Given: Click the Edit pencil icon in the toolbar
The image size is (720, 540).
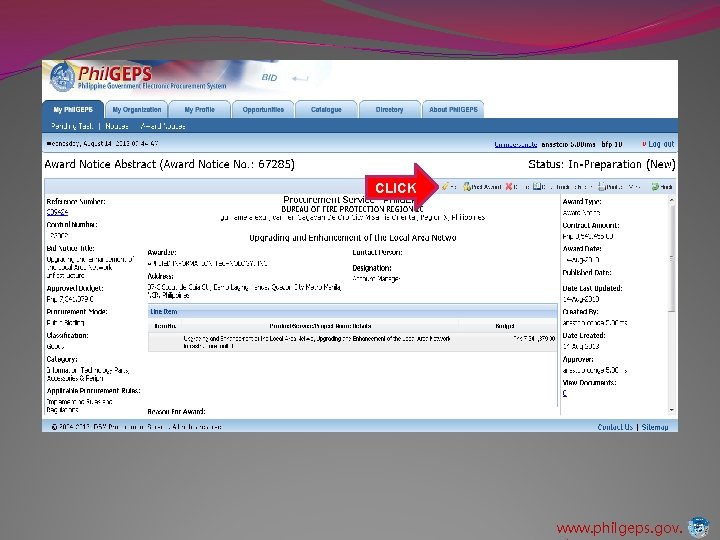Looking at the screenshot, I should click(445, 186).
